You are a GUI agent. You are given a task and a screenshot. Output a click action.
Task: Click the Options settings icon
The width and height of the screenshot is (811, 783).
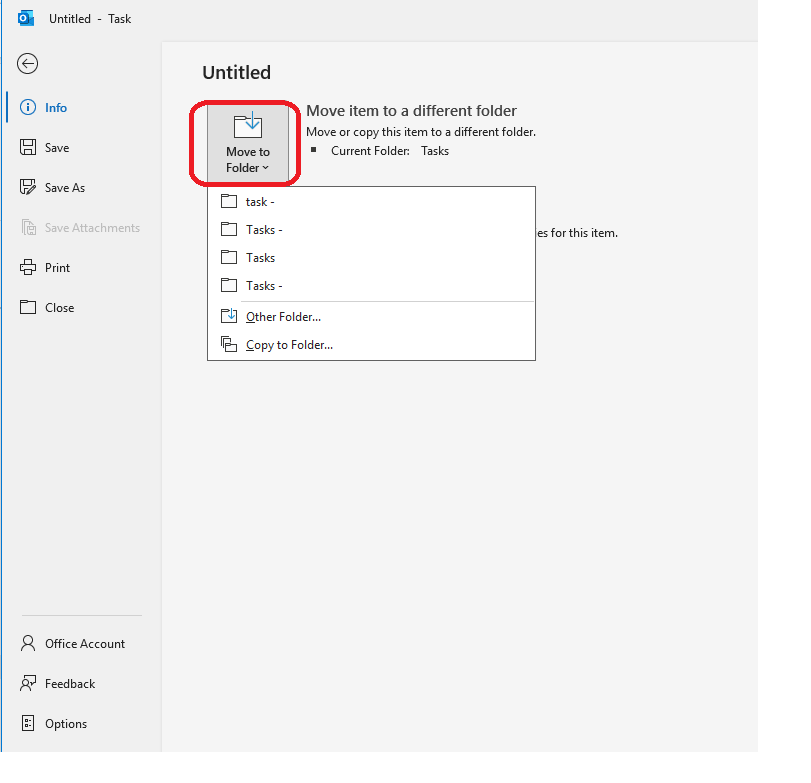(x=28, y=723)
